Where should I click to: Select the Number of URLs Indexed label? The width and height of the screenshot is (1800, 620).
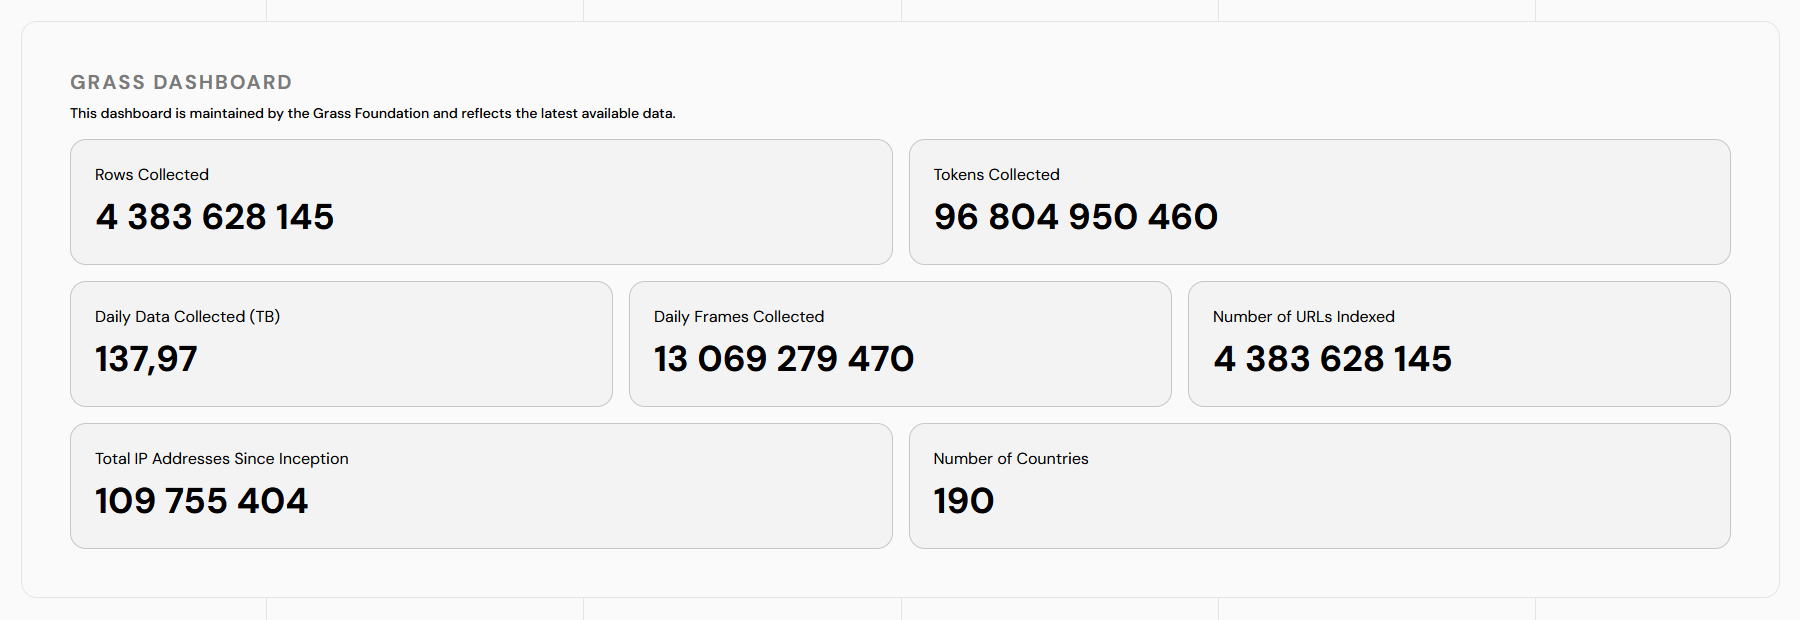1303,317
